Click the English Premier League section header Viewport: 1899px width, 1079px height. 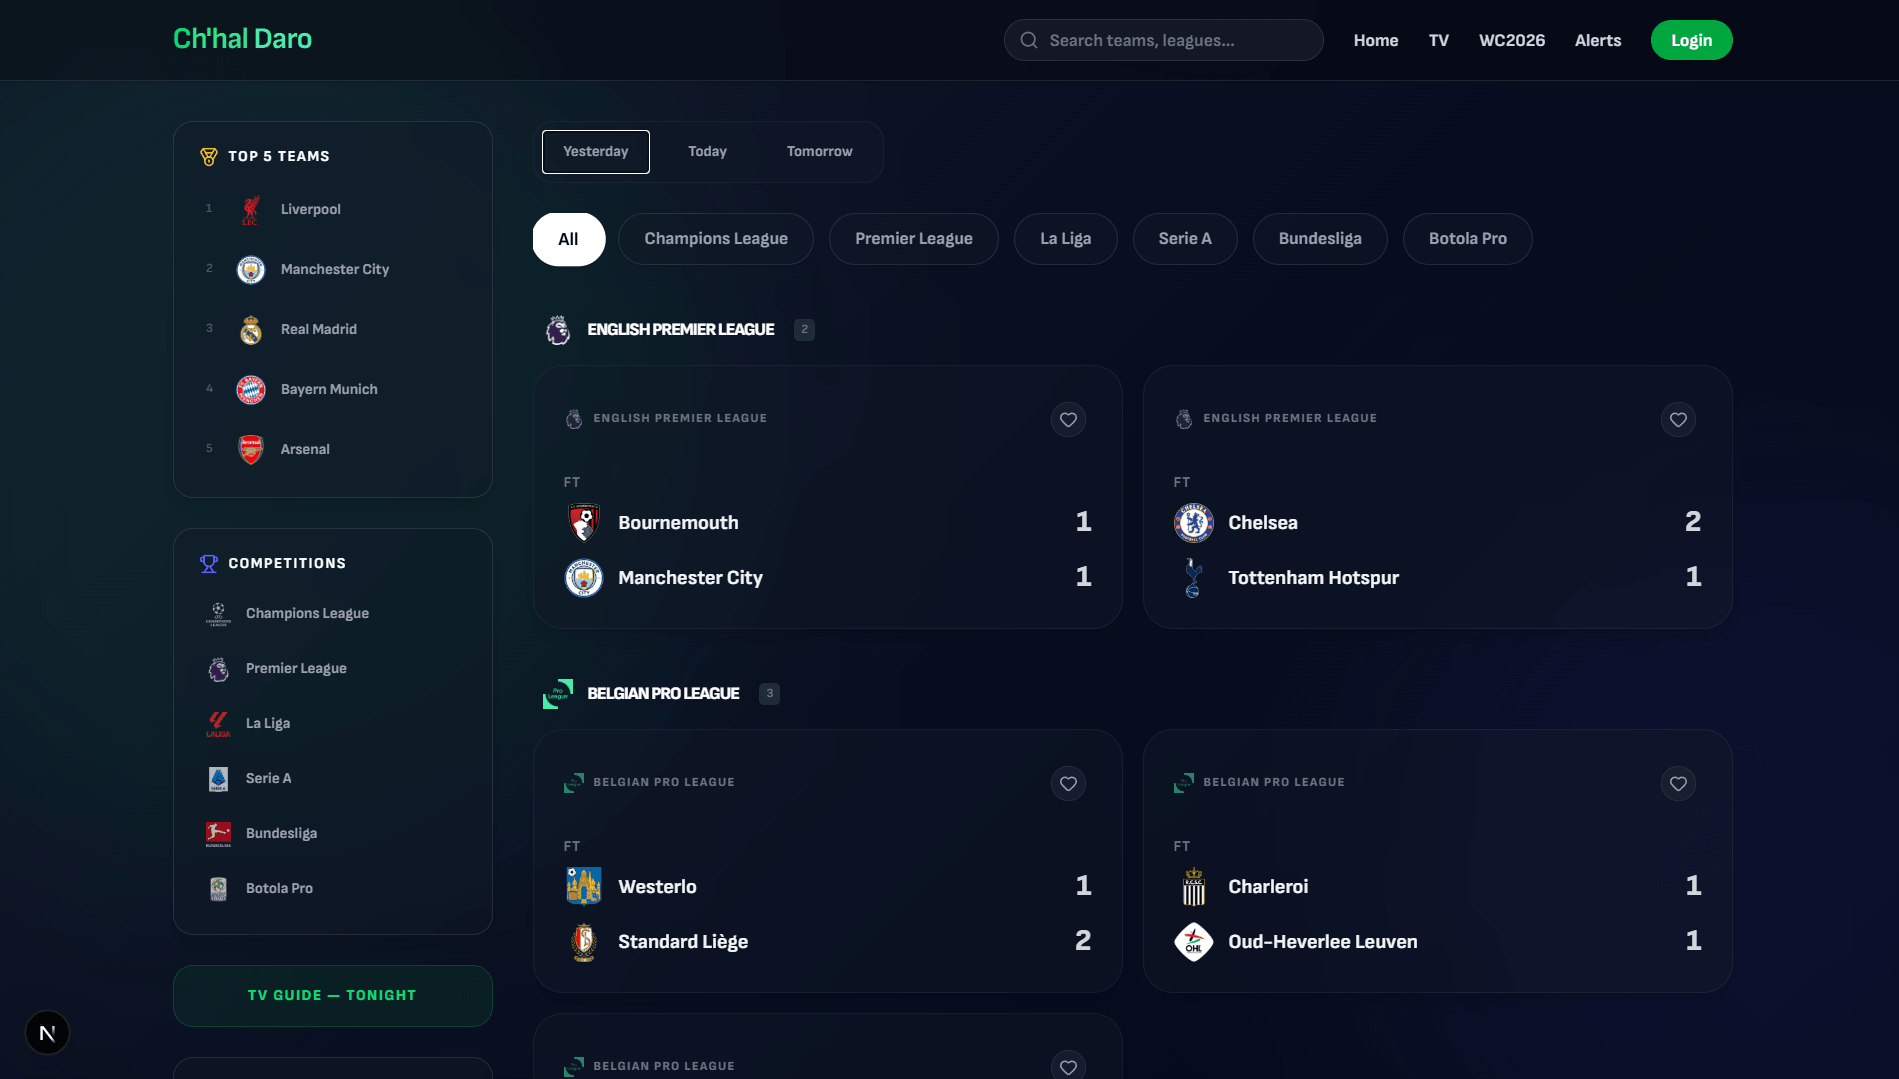pos(680,330)
